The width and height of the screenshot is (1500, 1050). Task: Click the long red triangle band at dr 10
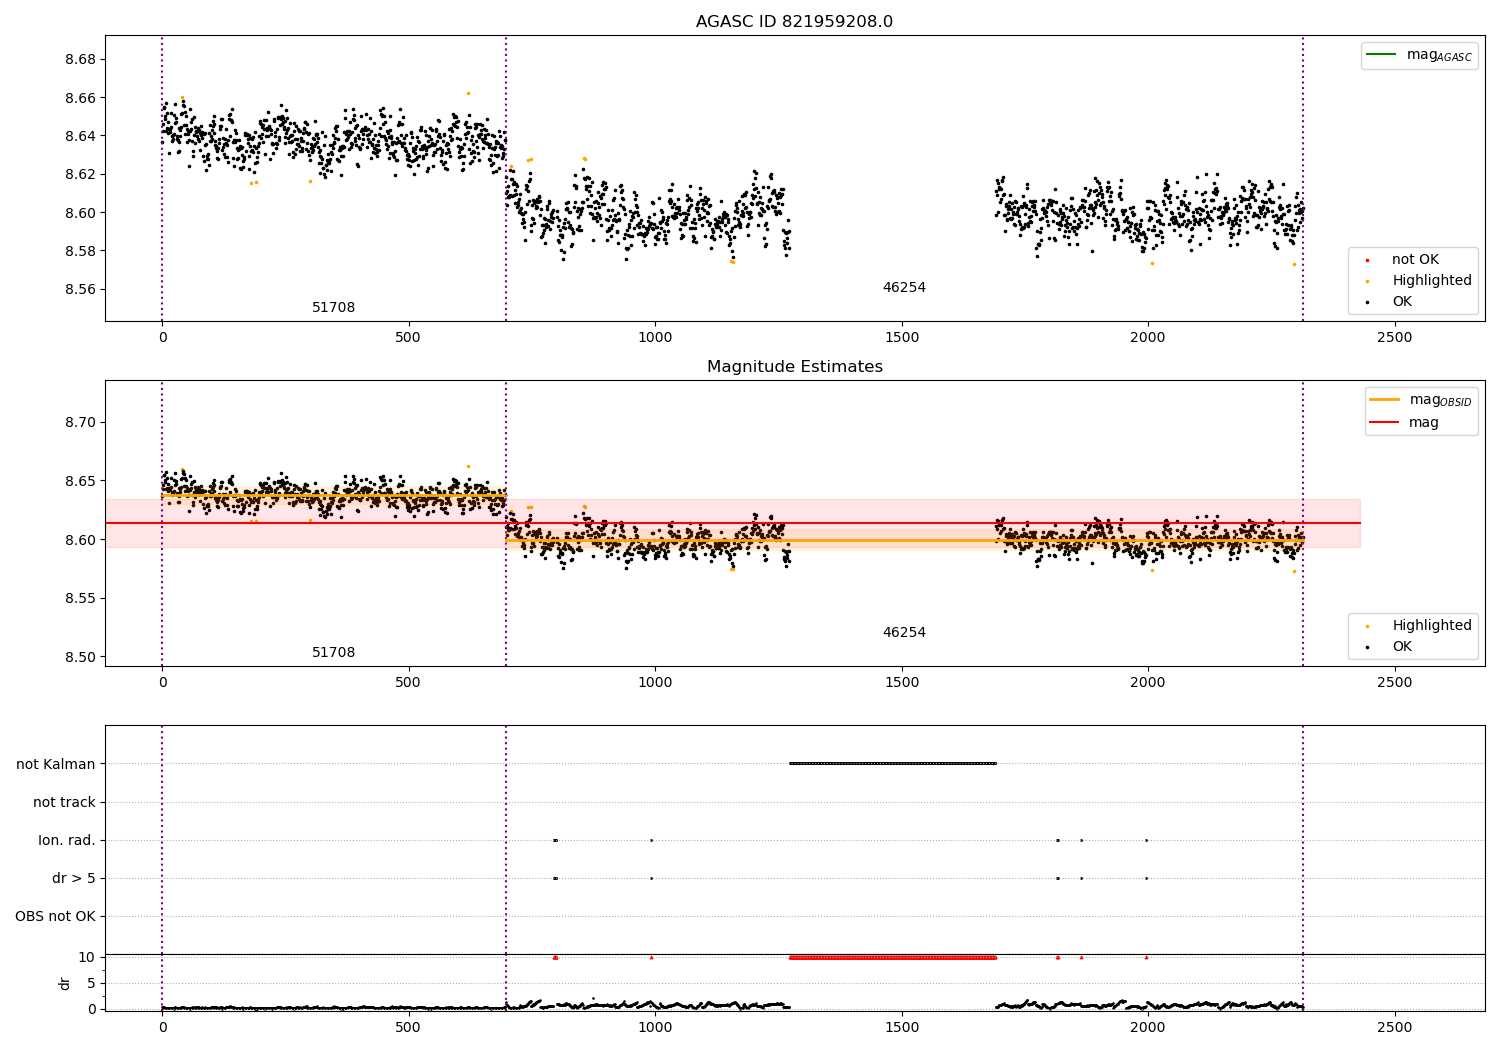[893, 958]
